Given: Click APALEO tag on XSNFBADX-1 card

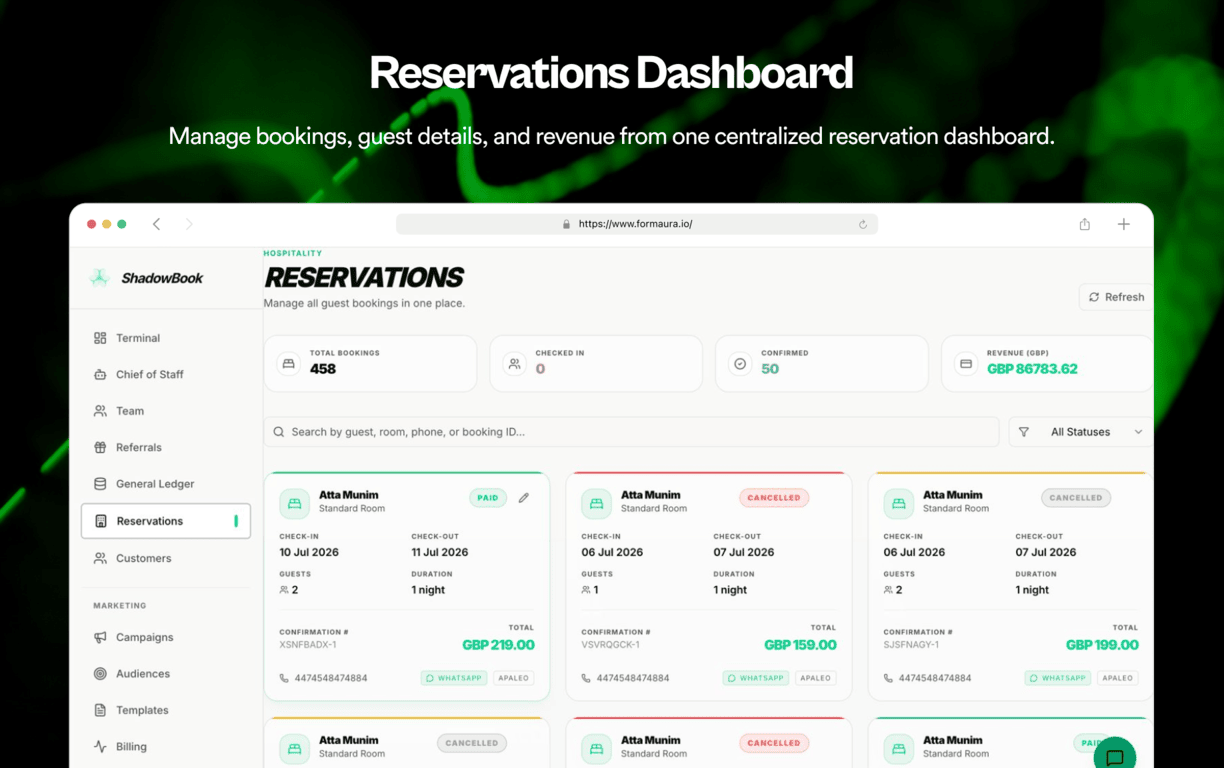Looking at the screenshot, I should (x=514, y=678).
